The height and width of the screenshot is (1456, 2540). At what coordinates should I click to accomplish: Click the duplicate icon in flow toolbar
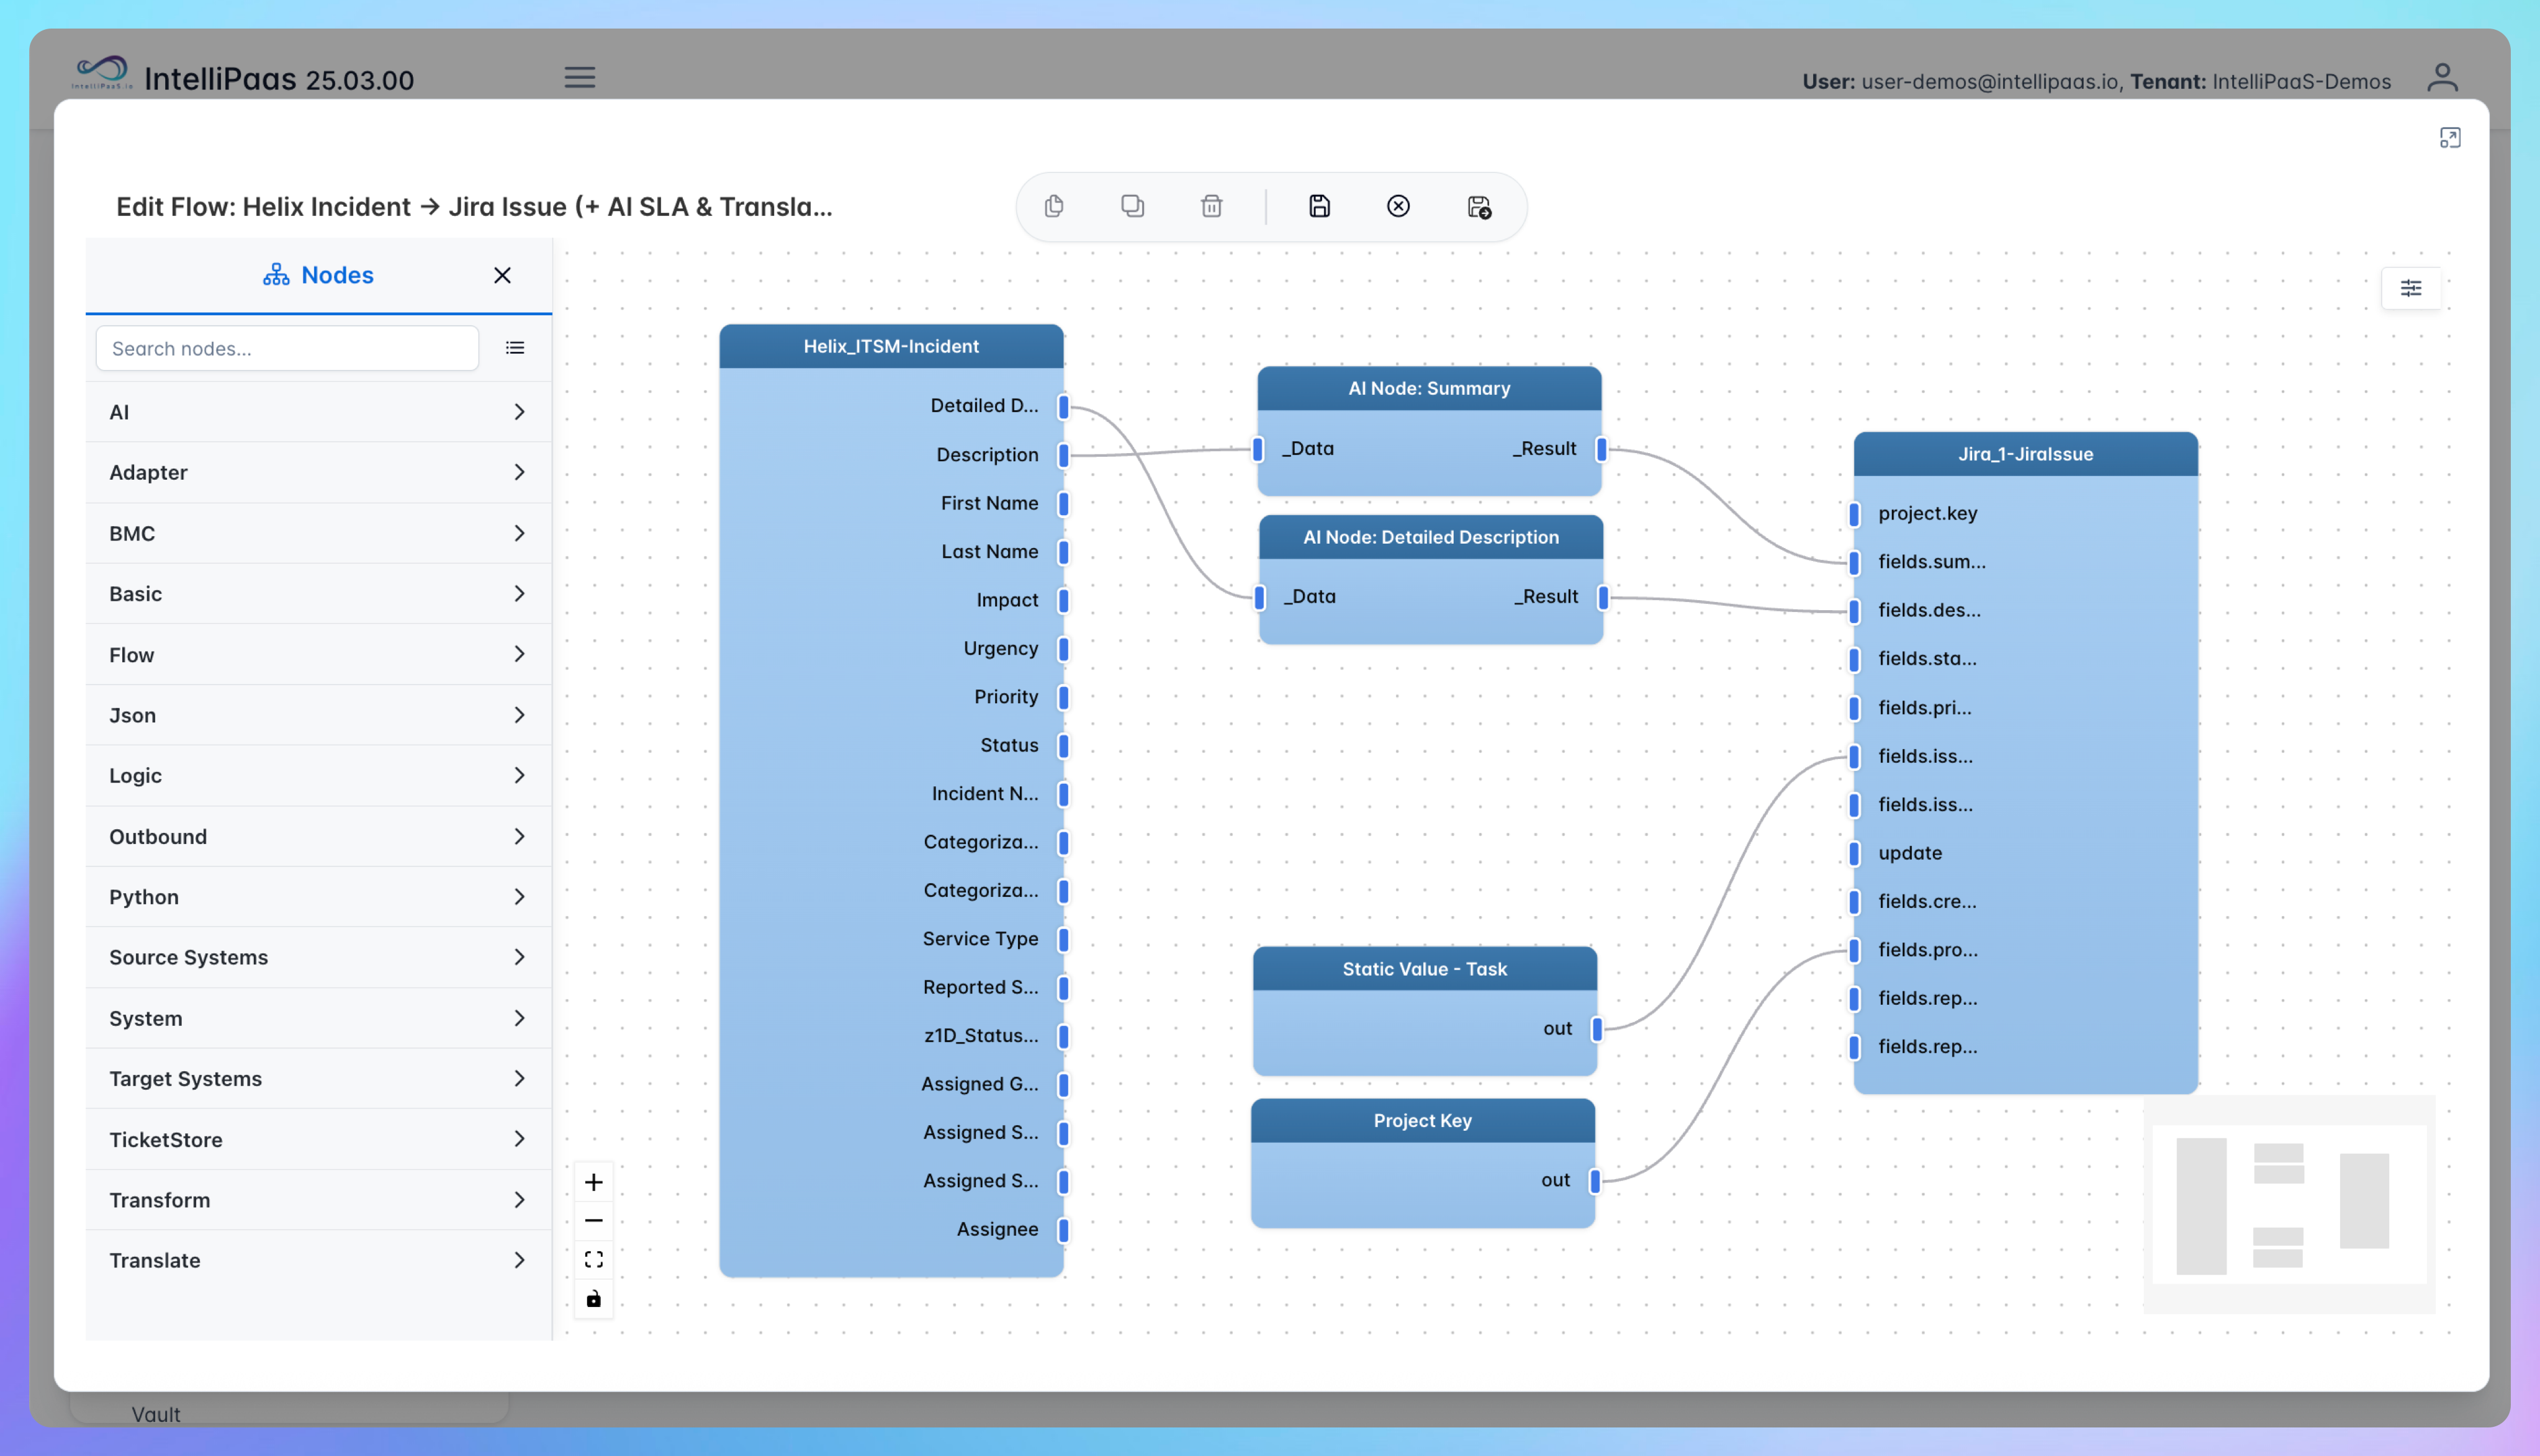[1132, 206]
